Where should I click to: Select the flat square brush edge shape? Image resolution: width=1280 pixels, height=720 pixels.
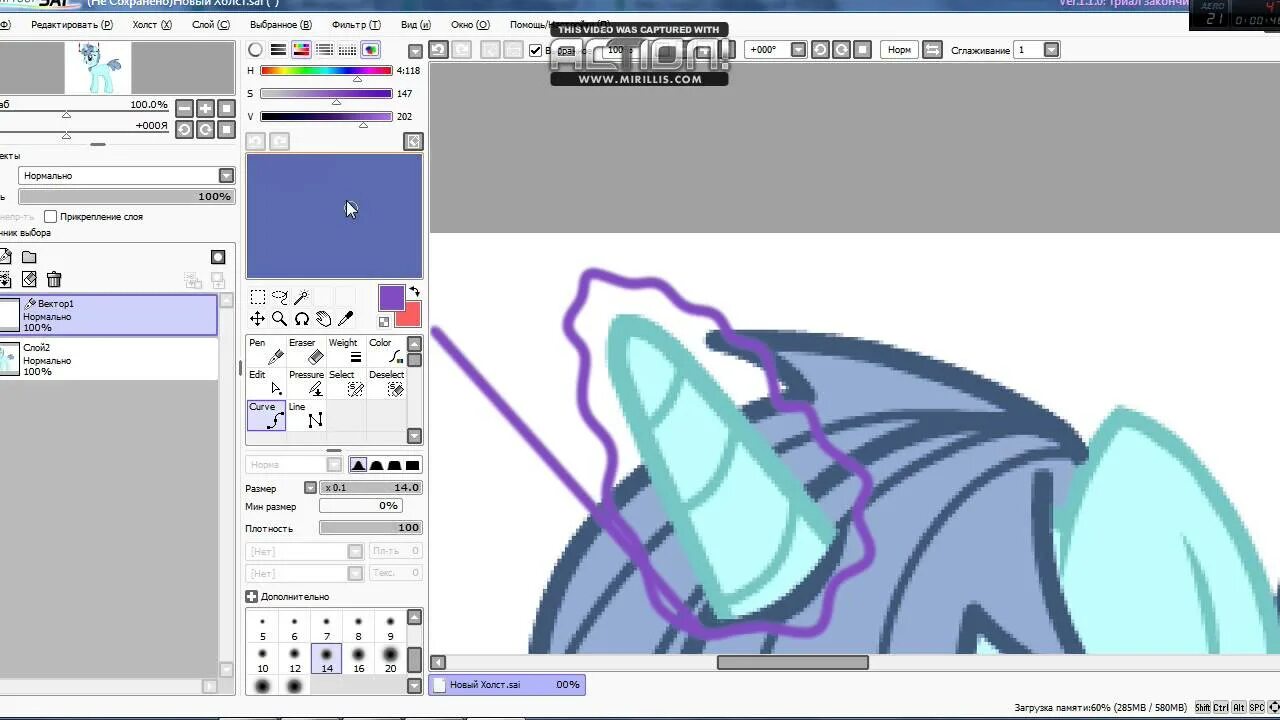412,465
